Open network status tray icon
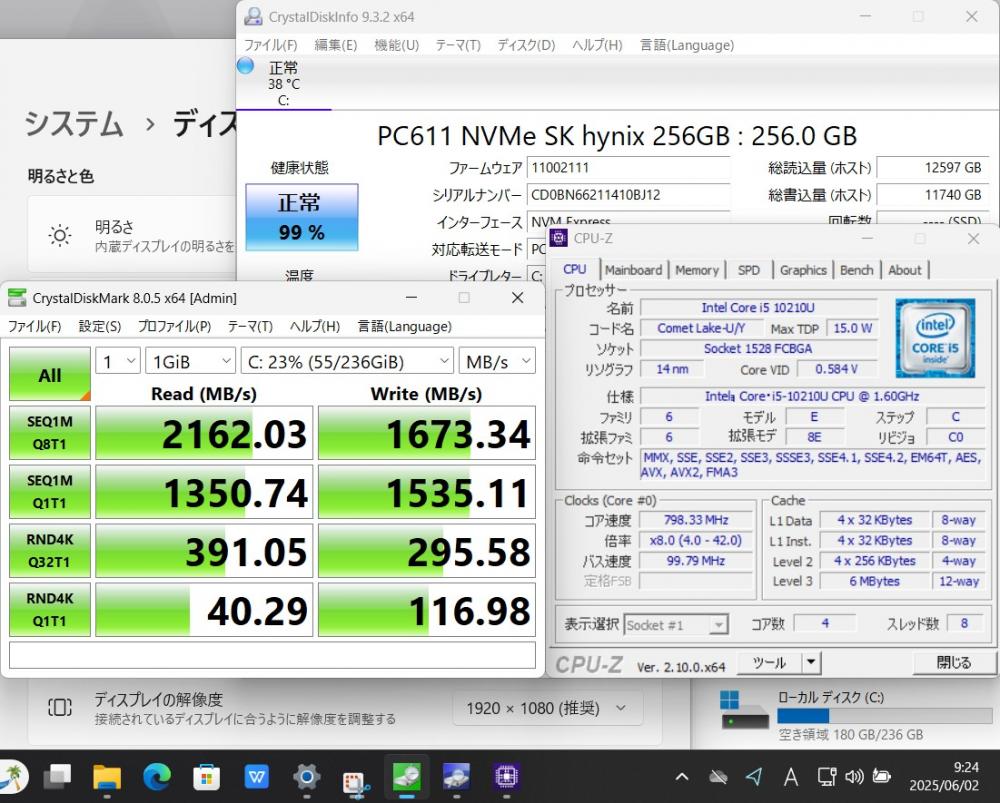The height and width of the screenshot is (803, 1000). 827,776
